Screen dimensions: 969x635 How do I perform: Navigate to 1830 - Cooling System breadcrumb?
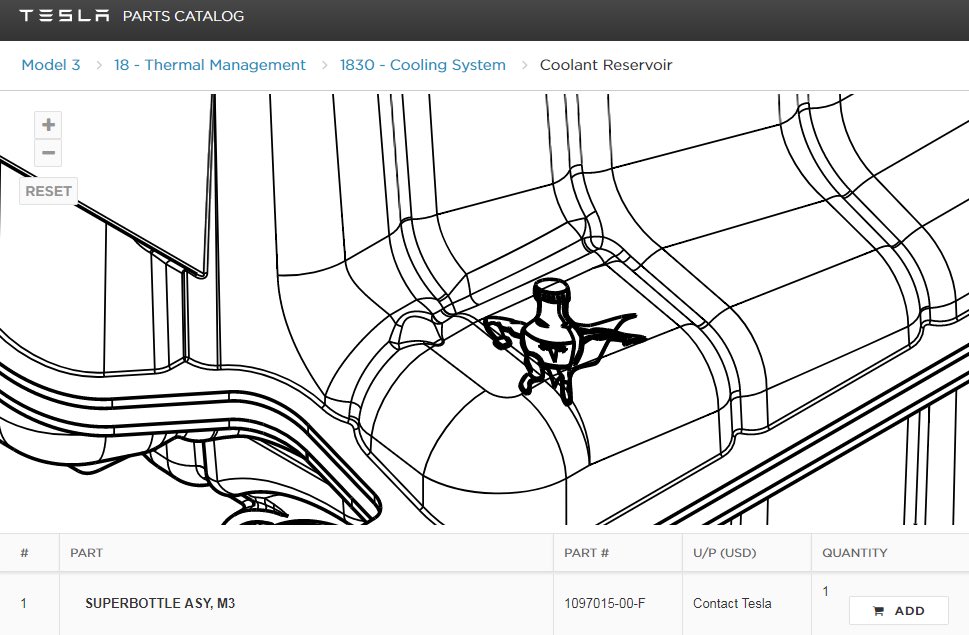[423, 65]
